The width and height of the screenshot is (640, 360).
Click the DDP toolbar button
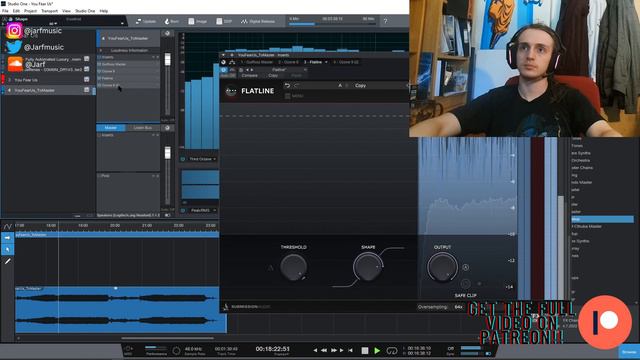[x=224, y=21]
